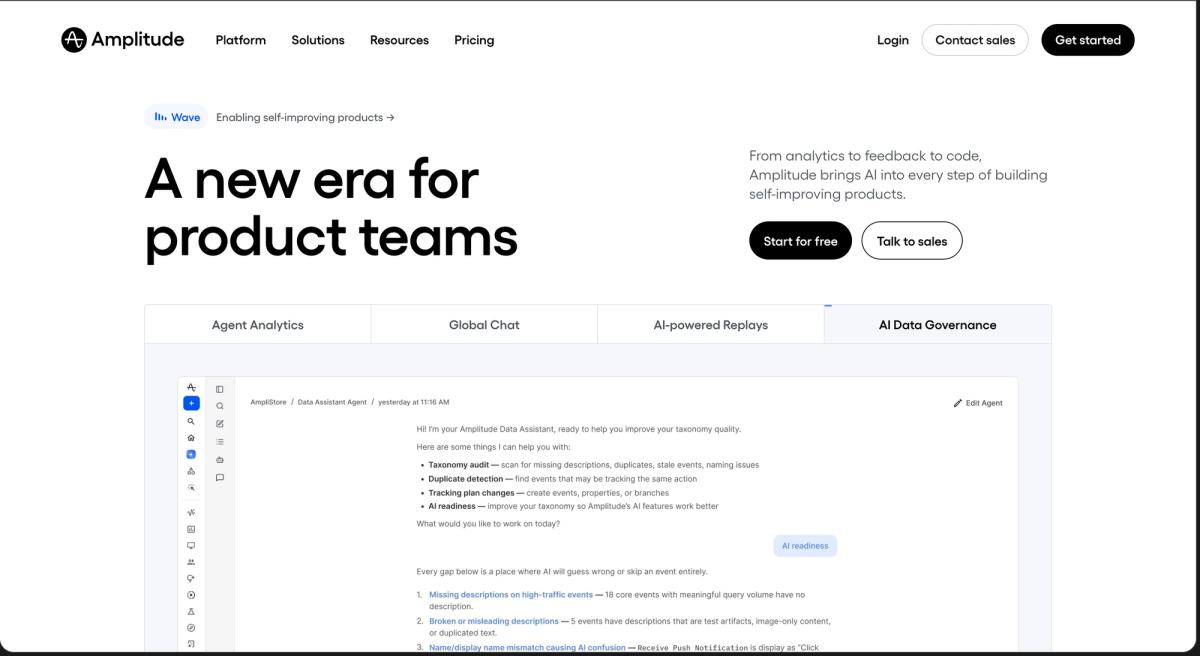The height and width of the screenshot is (656, 1200).
Task: Open the line chart analytics icon
Action: click(x=191, y=512)
